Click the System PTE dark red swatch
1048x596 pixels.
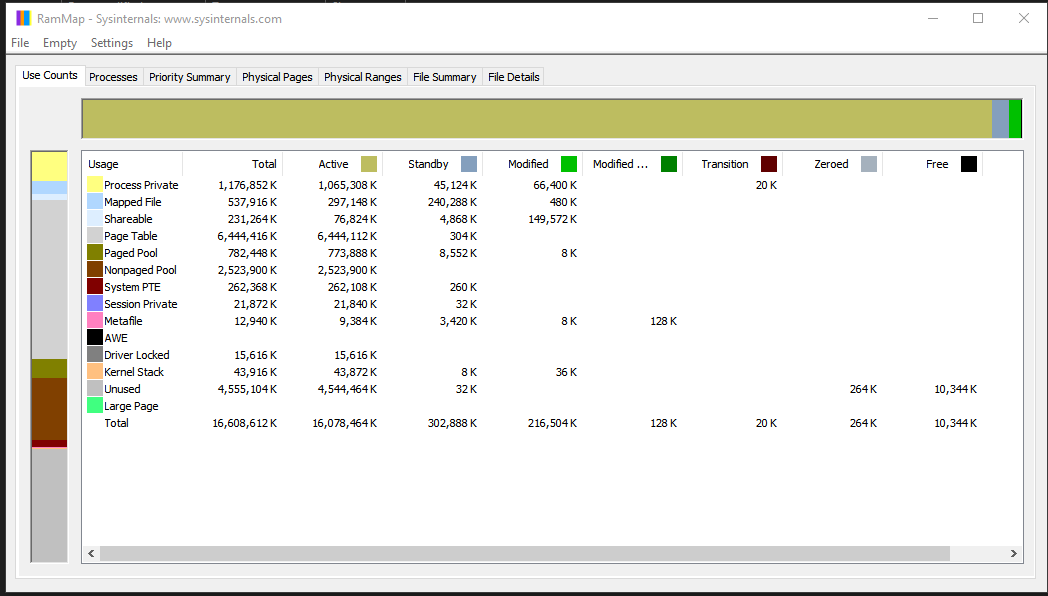tap(95, 287)
